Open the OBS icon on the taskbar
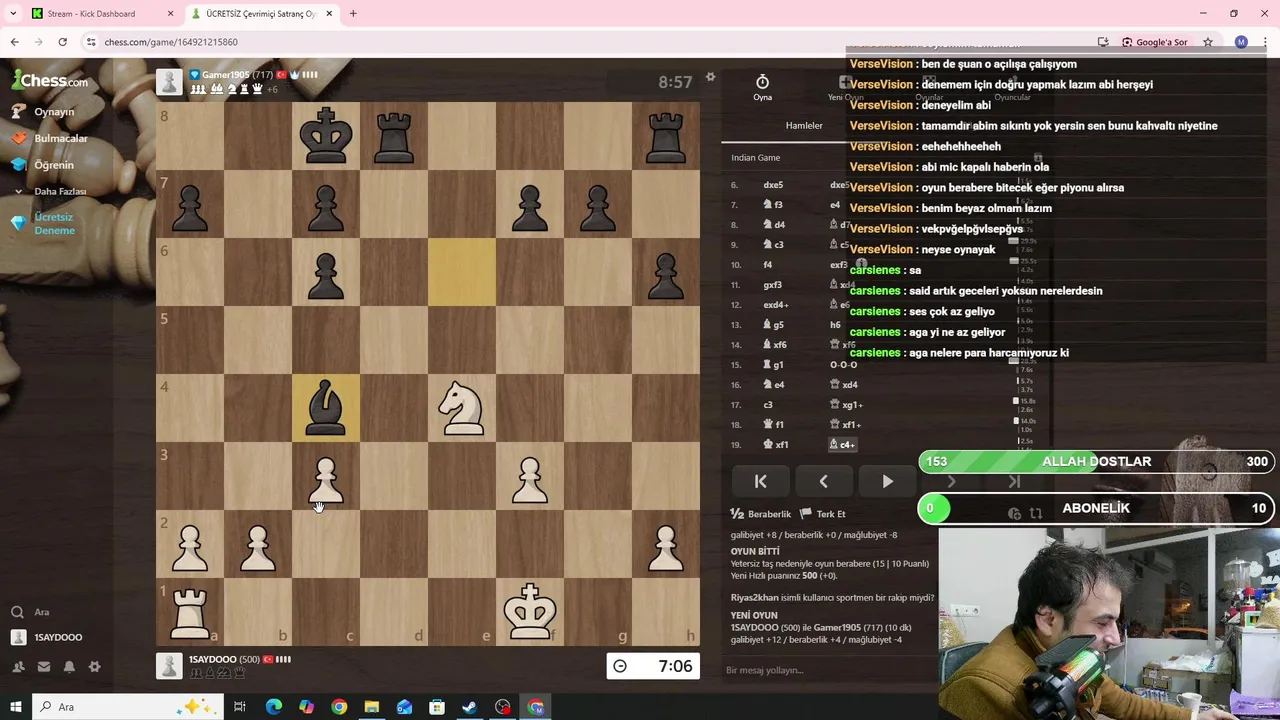The width and height of the screenshot is (1280, 720). (x=502, y=707)
